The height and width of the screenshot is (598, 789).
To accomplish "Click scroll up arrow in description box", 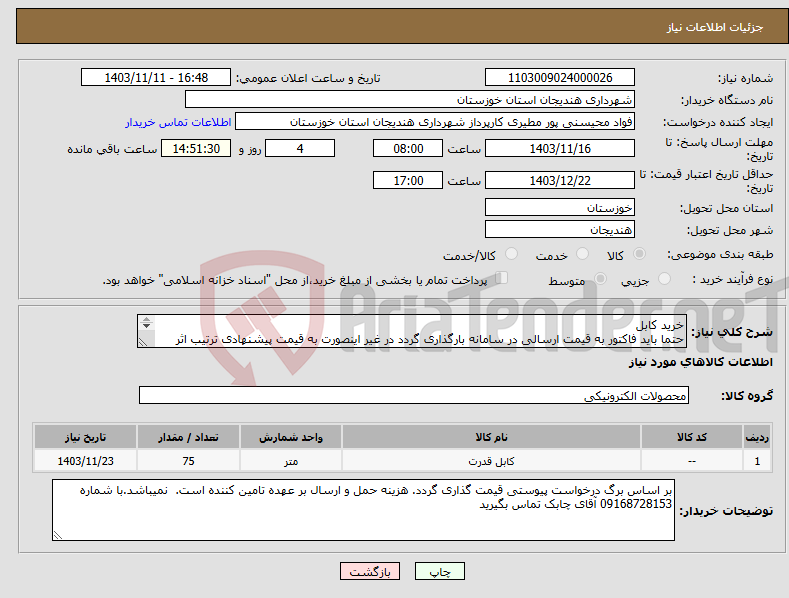I will (x=146, y=319).
